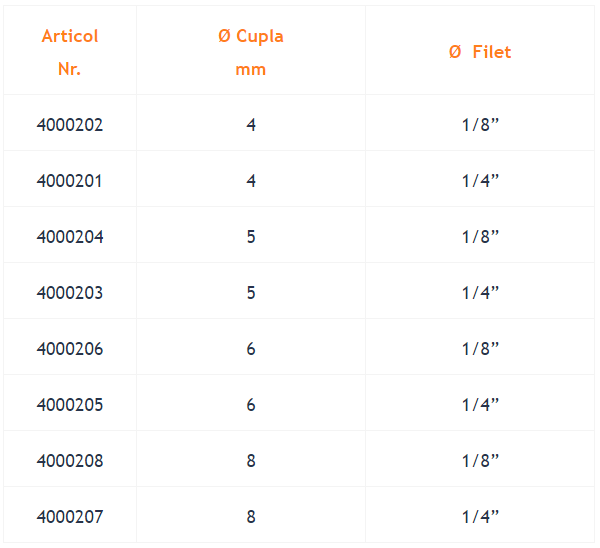The image size is (600, 548).
Task: Click the 1/8" thread cell for 4000208
Action: click(x=480, y=461)
